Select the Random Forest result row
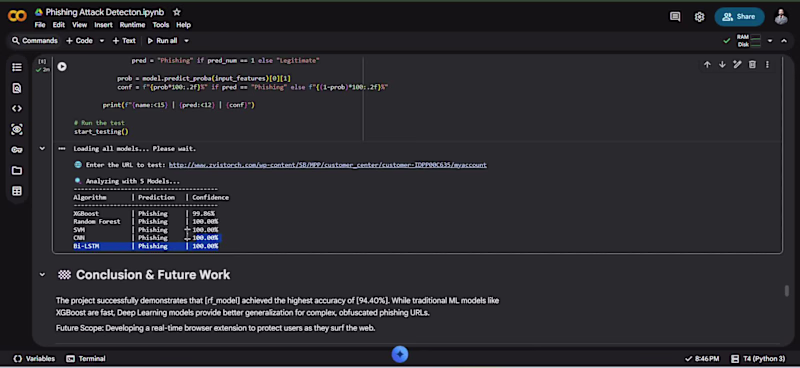Viewport: 800px width, 368px height. [145, 222]
